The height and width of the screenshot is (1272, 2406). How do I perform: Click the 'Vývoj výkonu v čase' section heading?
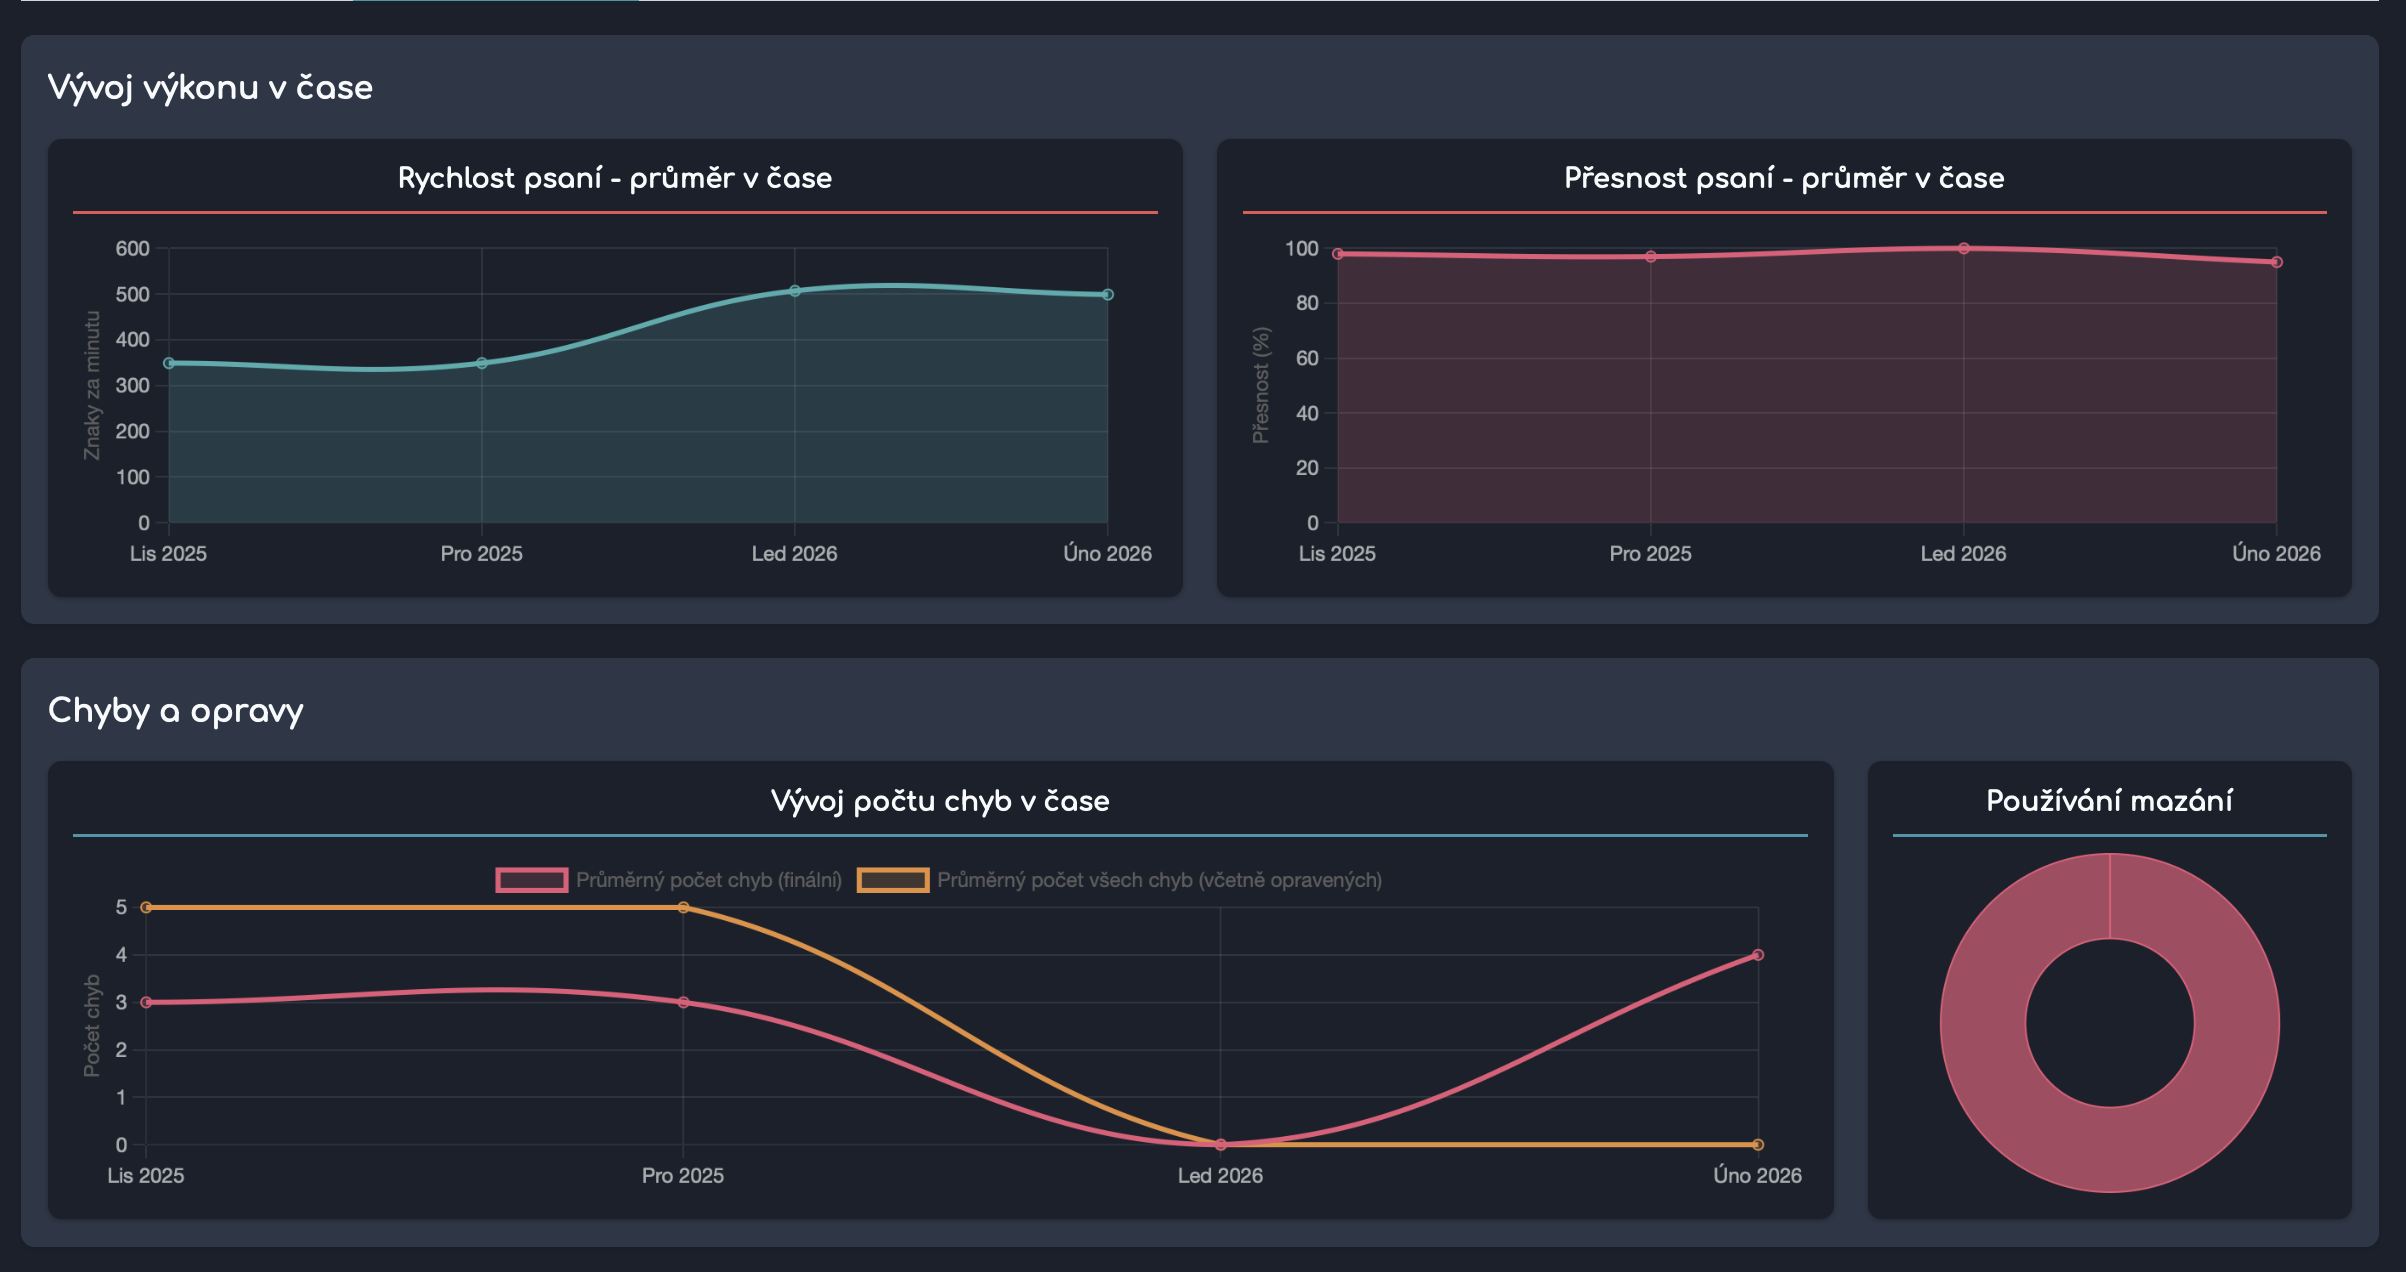210,88
